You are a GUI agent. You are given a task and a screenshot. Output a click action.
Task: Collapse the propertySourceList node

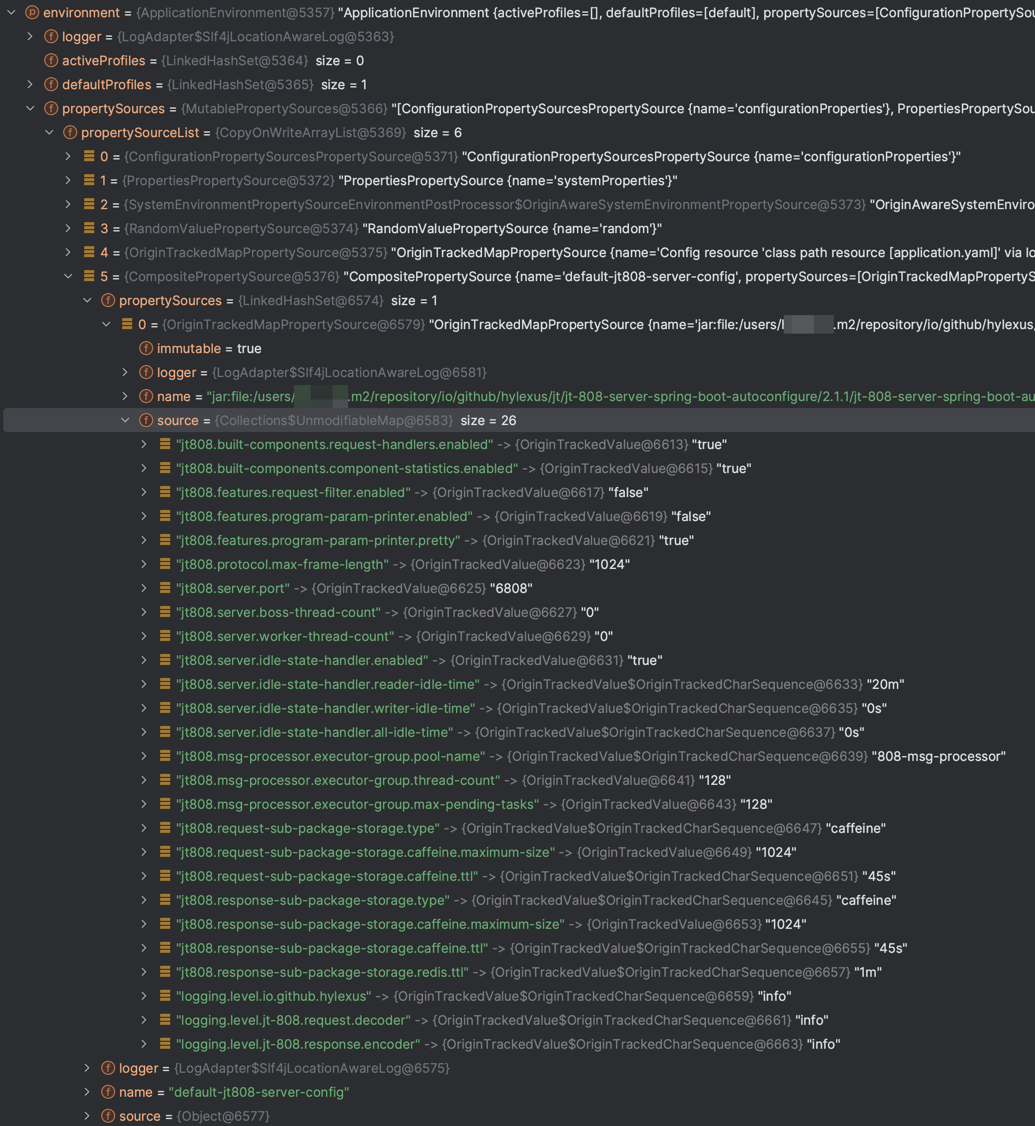(48, 132)
